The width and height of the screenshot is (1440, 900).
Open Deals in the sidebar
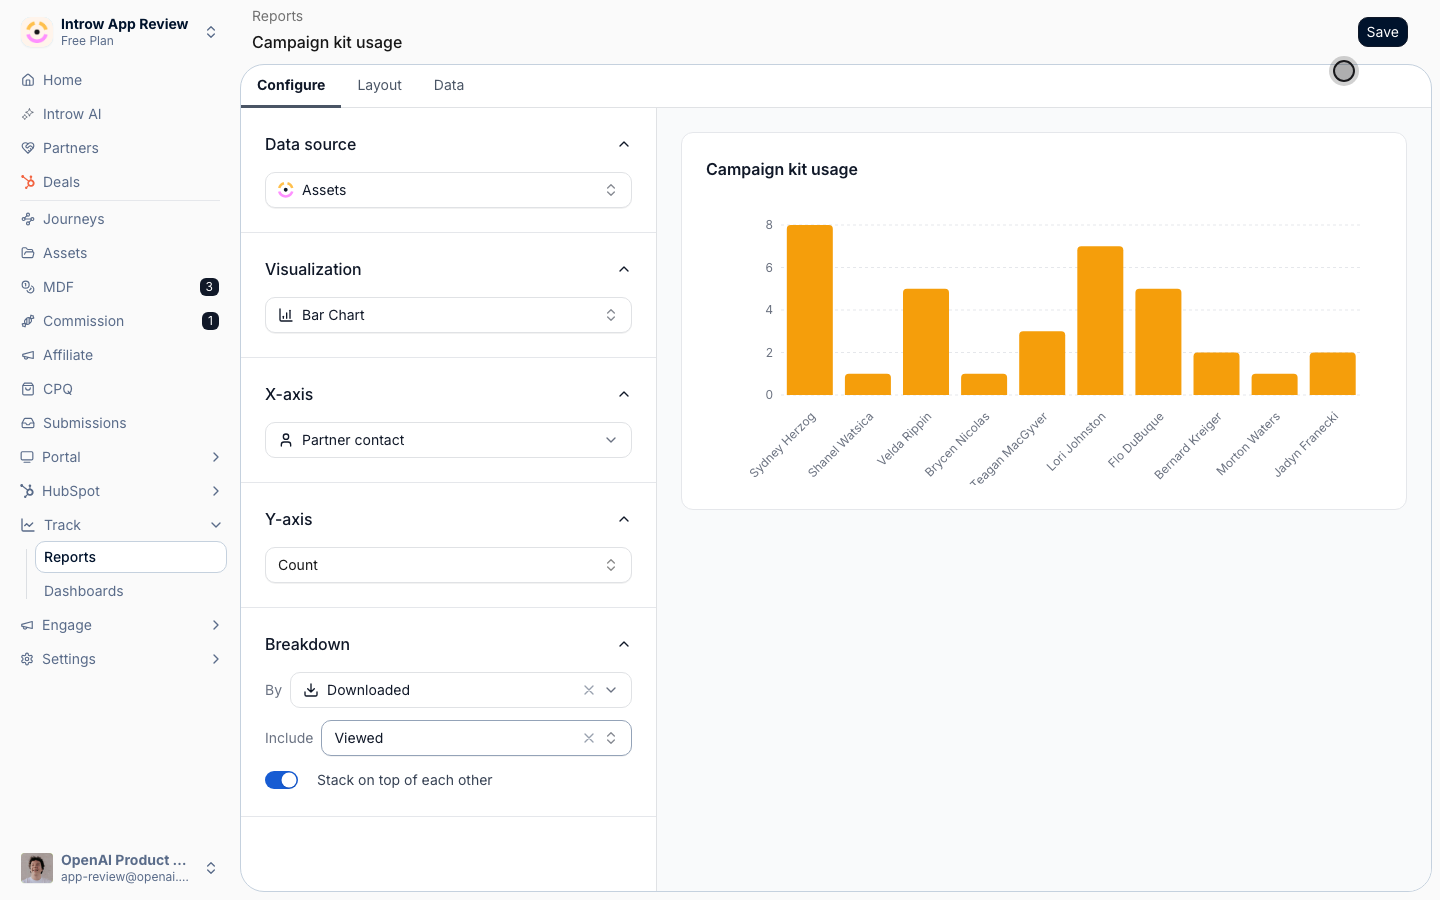point(120,182)
